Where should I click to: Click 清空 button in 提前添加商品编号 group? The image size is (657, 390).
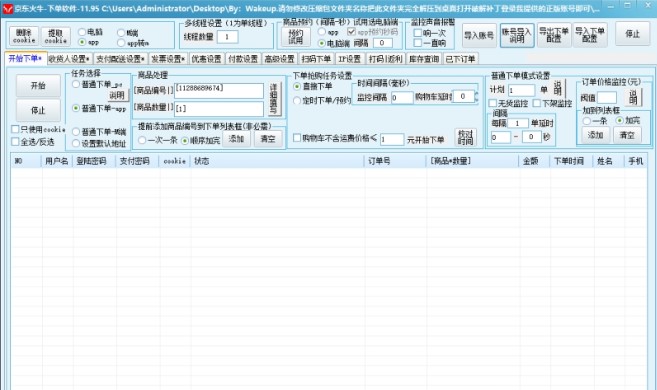(x=268, y=139)
